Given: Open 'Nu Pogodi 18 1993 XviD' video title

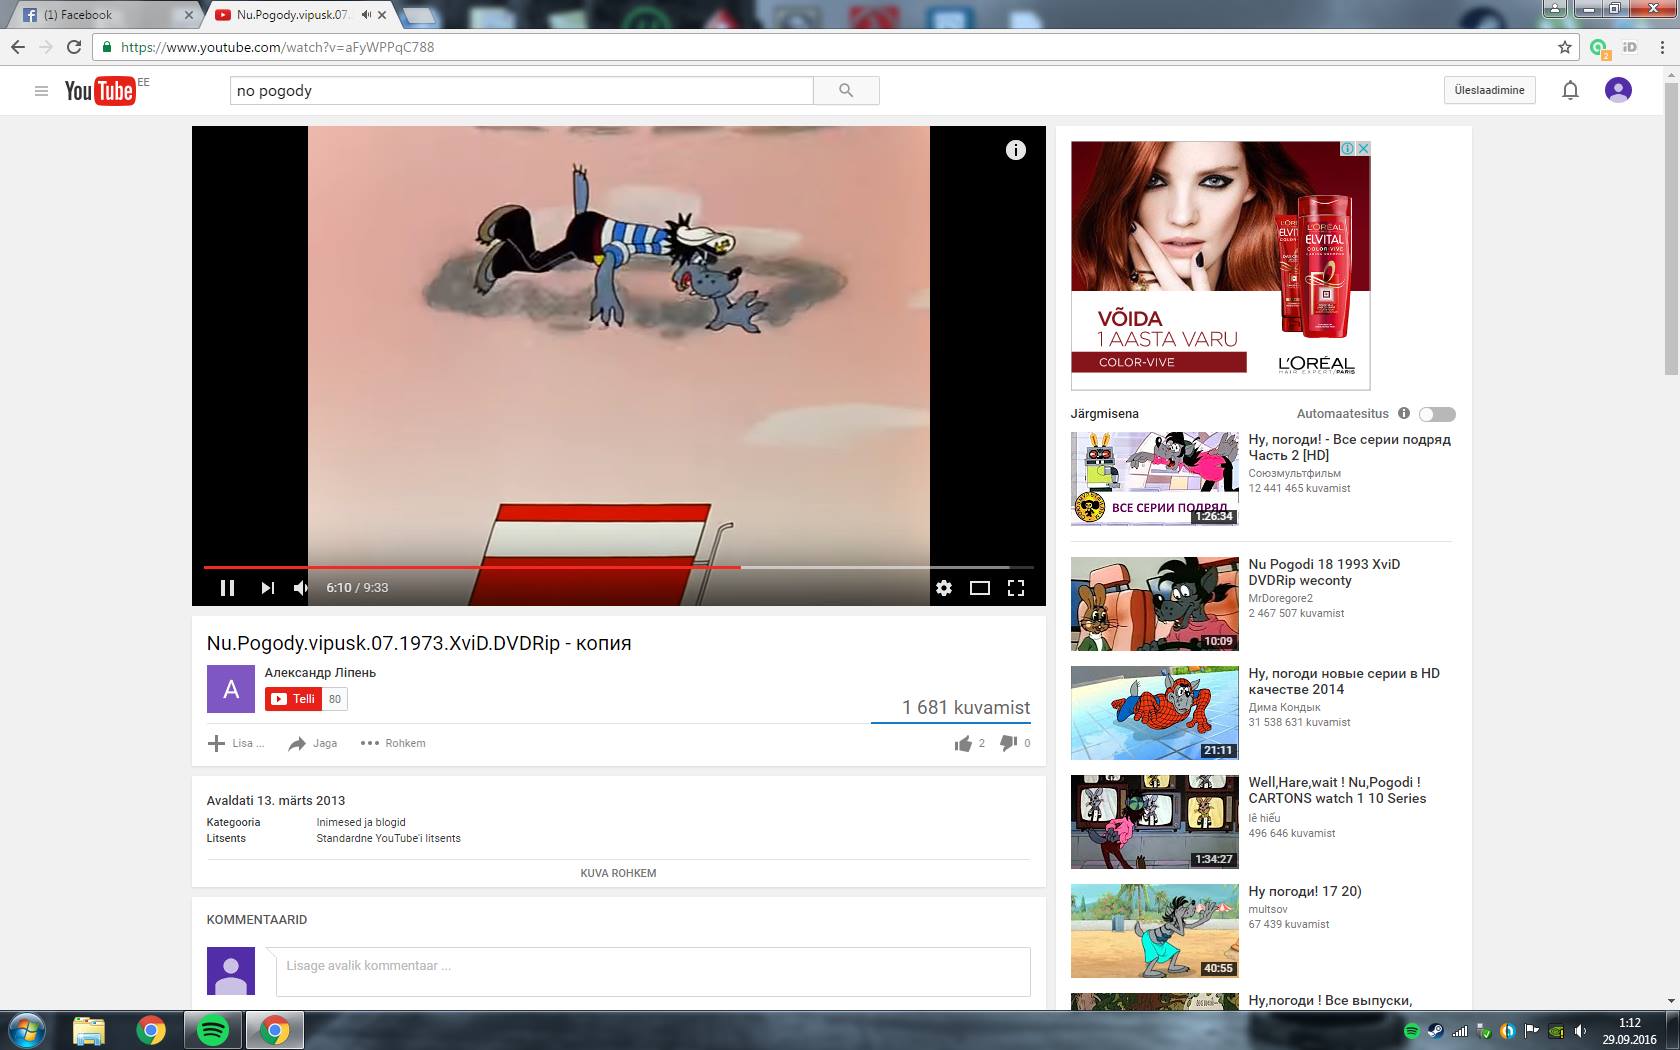Looking at the screenshot, I should (1324, 572).
